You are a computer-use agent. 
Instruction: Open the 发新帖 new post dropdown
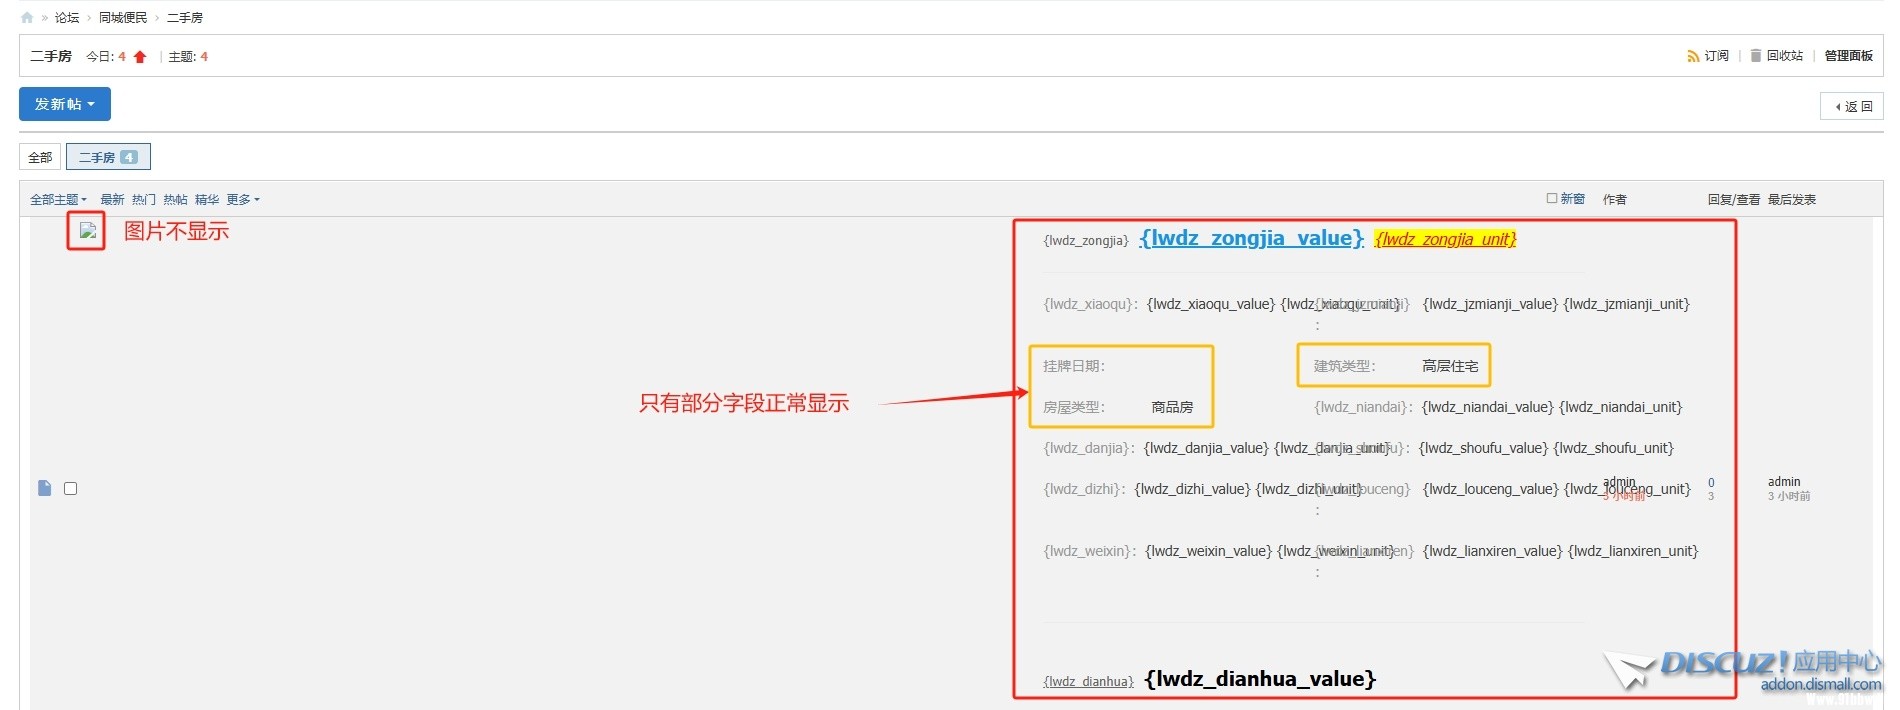[x=65, y=104]
